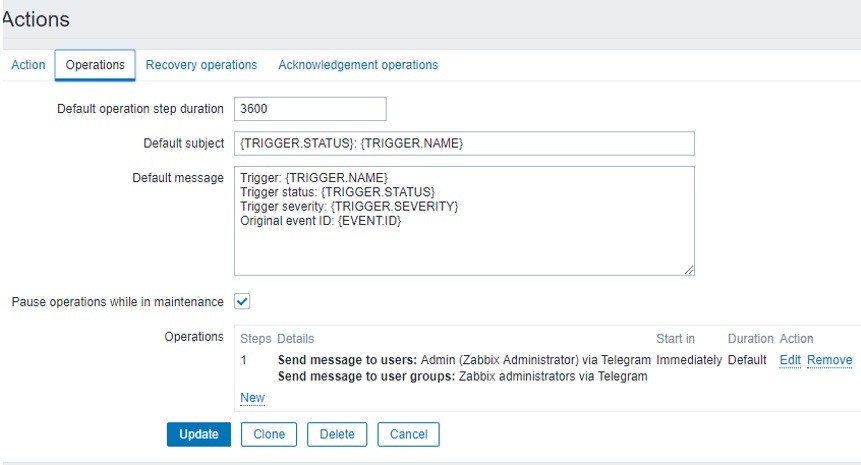The height and width of the screenshot is (465, 861).
Task: Click the Default operation step duration field
Action: click(310, 109)
